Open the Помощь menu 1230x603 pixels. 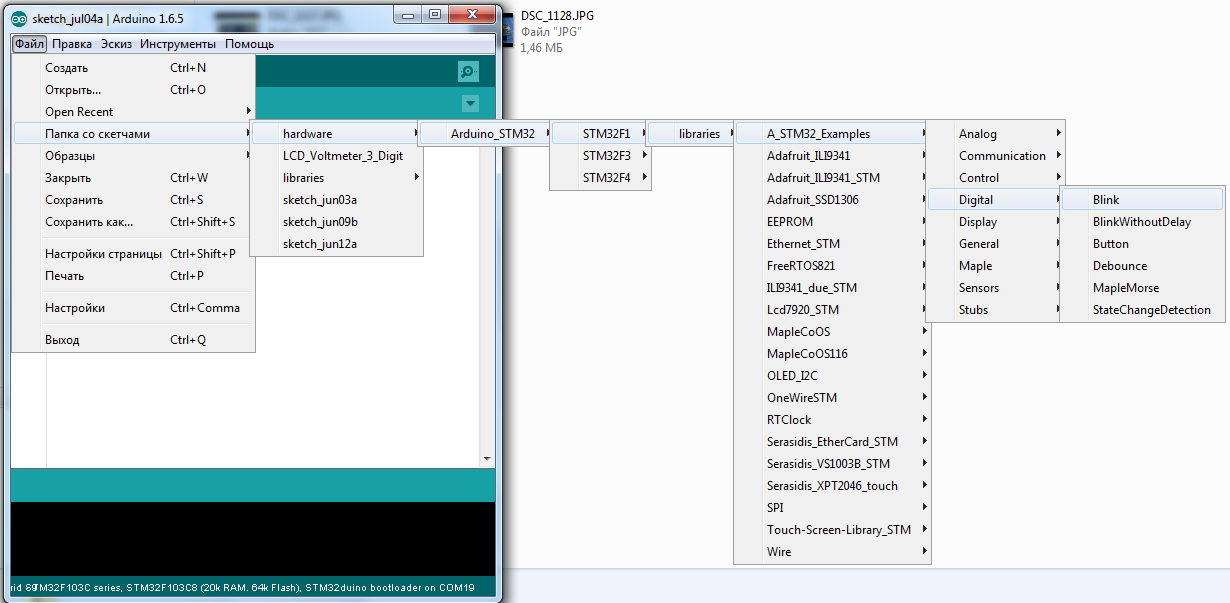click(250, 44)
